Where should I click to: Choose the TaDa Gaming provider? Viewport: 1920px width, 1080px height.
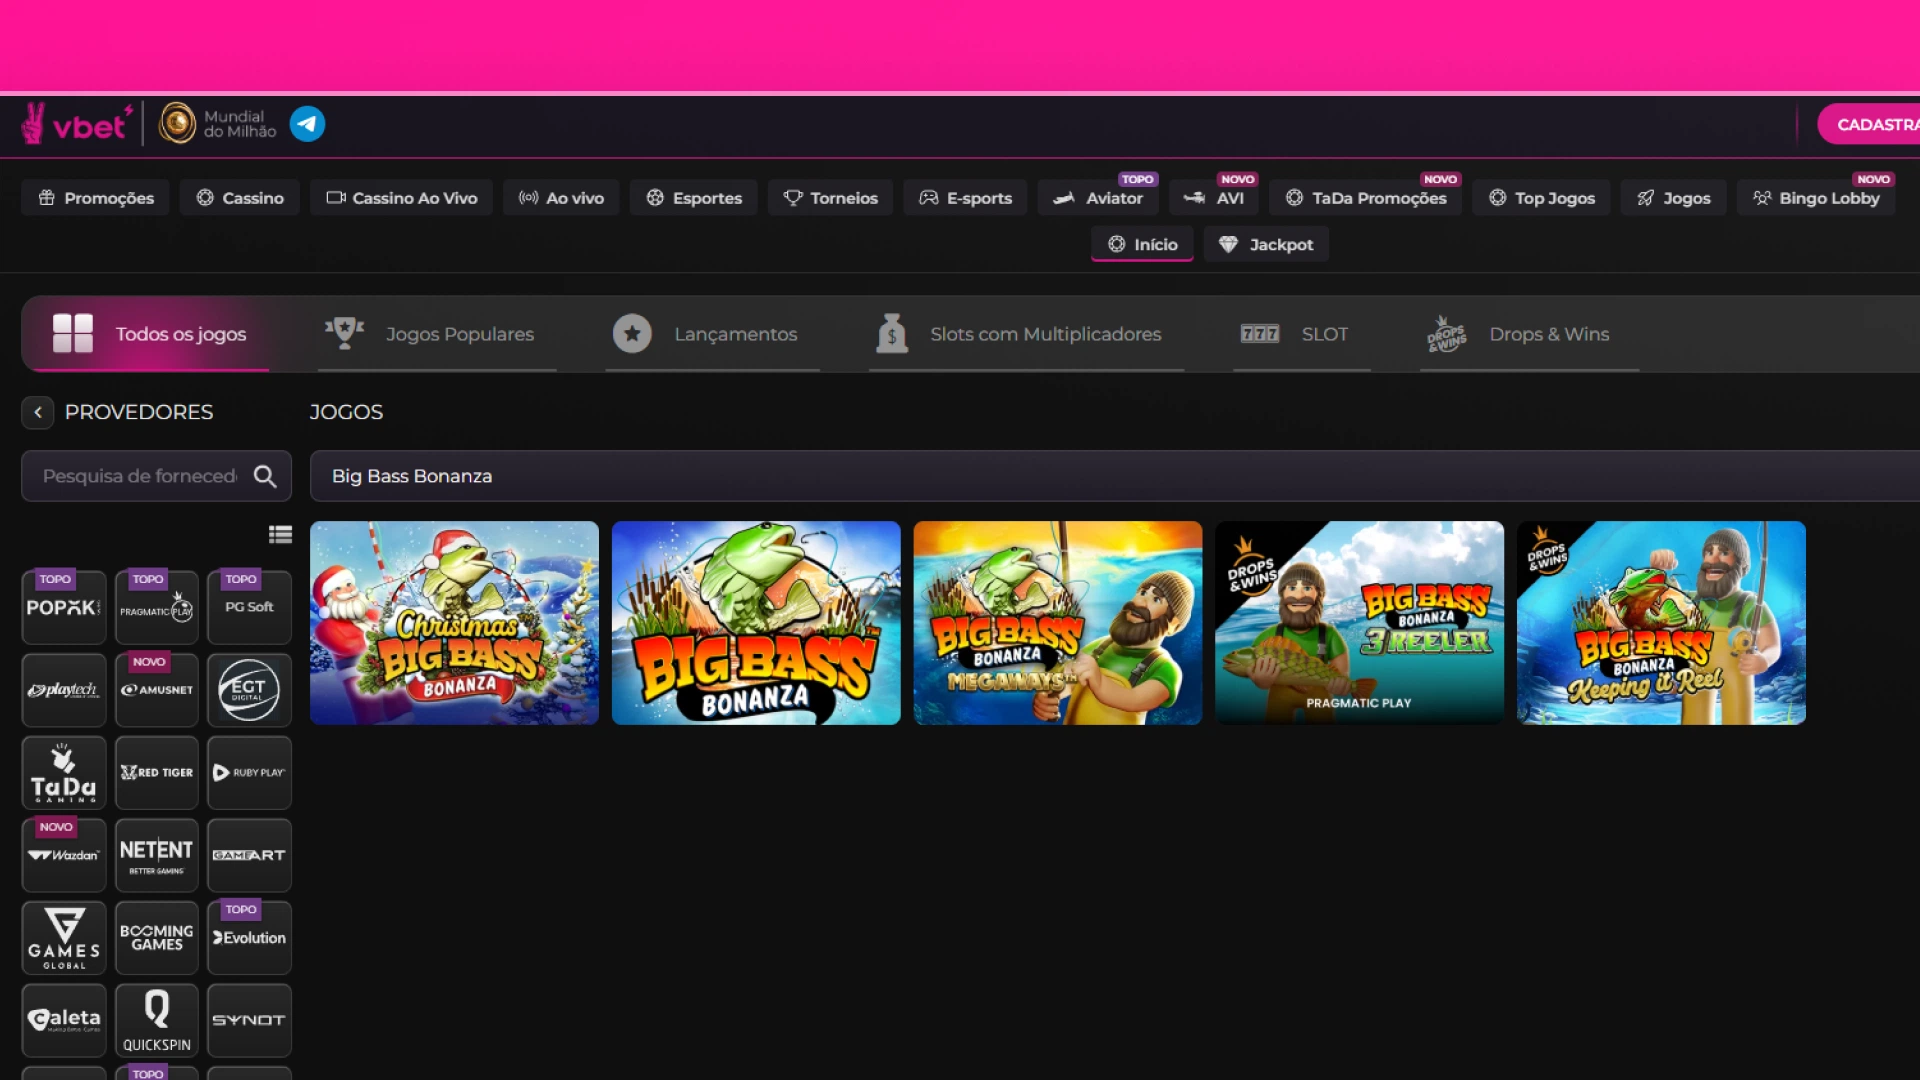pyautogui.click(x=64, y=773)
